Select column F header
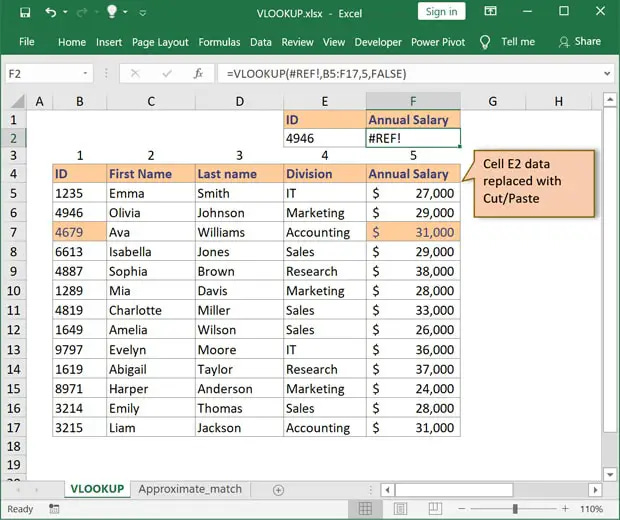The height and width of the screenshot is (520, 620). [x=413, y=101]
